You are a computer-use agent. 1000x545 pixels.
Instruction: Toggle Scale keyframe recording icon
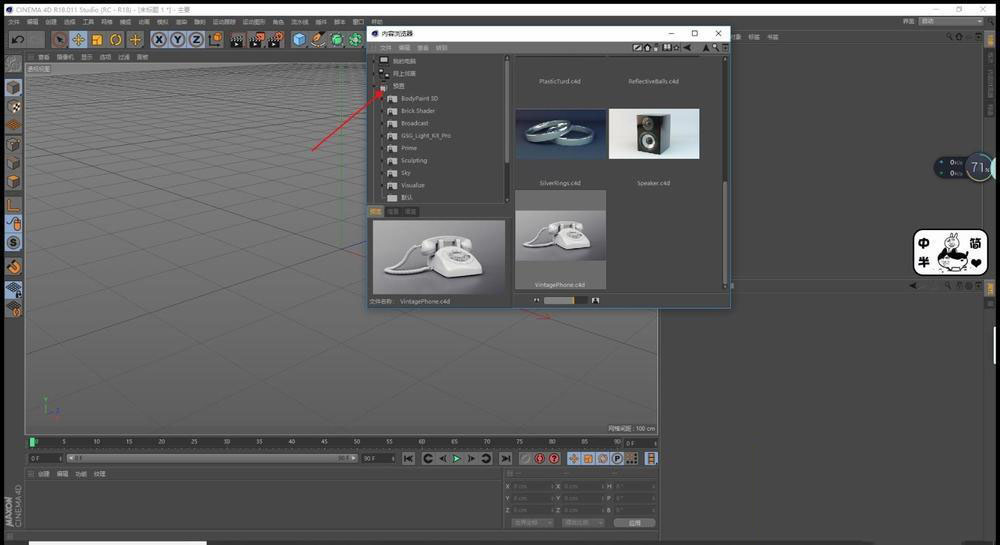pyautogui.click(x=588, y=458)
